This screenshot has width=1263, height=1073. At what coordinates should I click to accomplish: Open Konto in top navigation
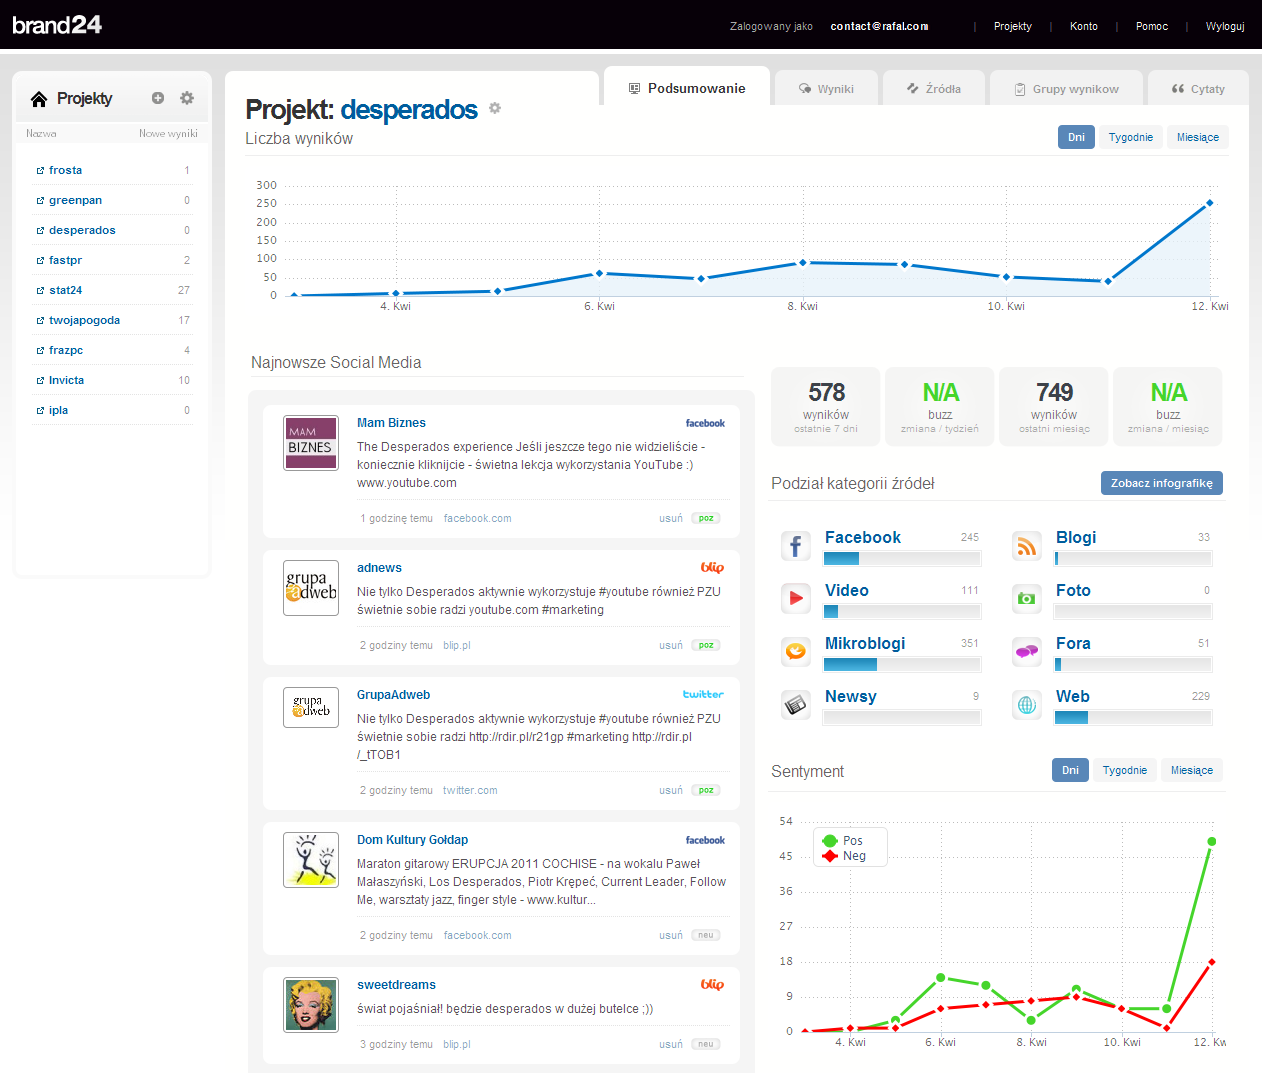(1084, 26)
